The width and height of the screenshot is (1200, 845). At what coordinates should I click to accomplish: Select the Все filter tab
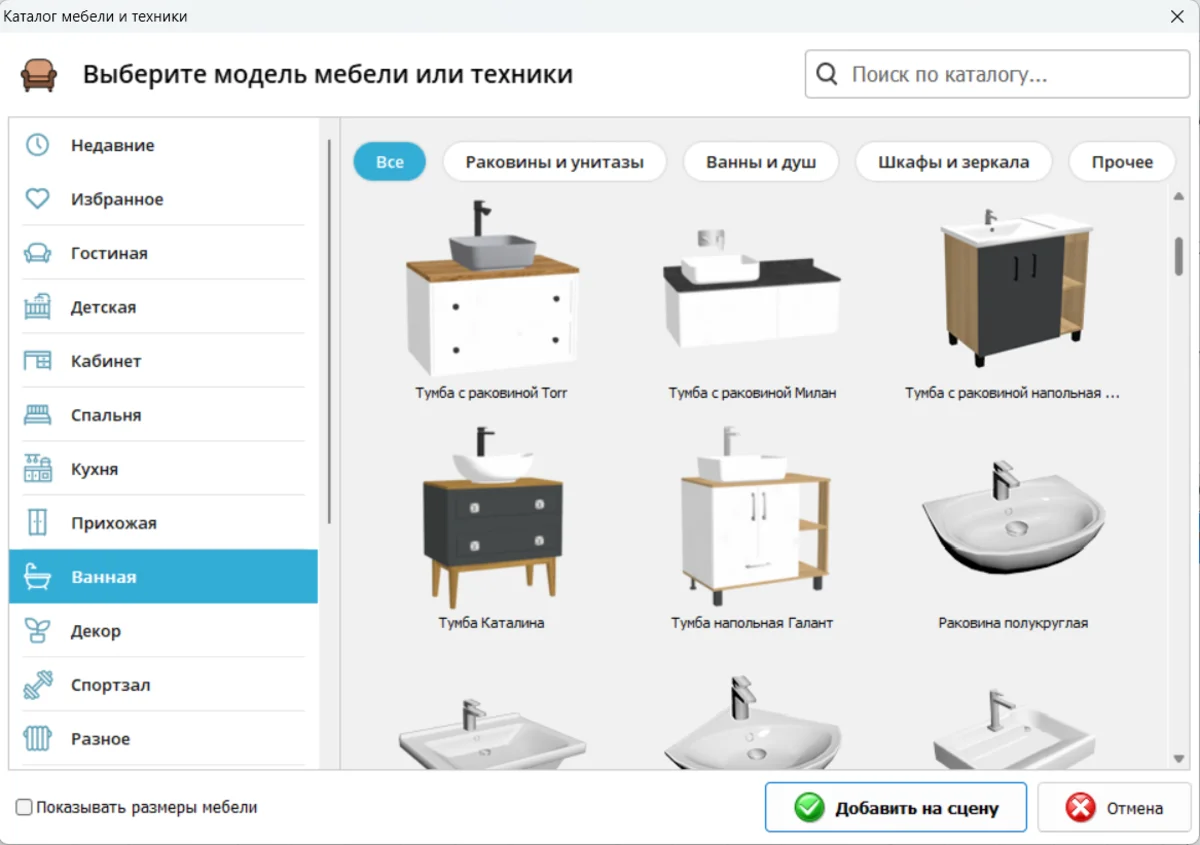coord(390,162)
